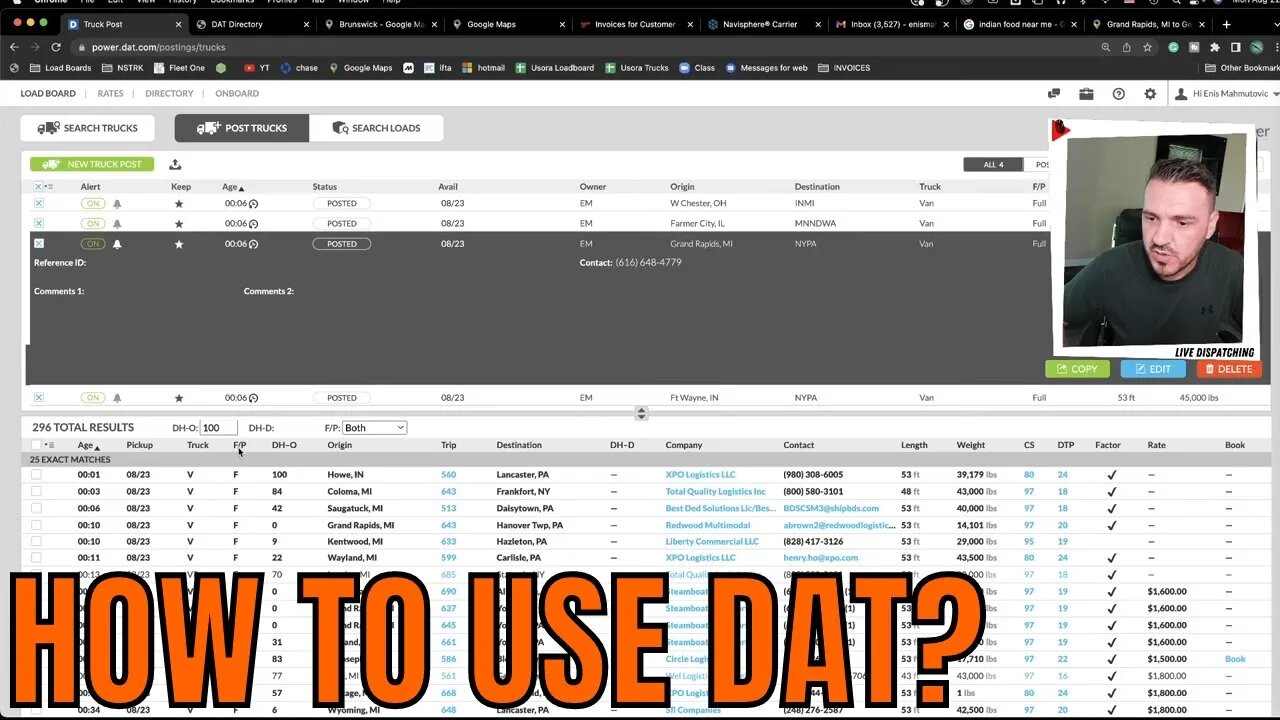This screenshot has height=720, width=1280.
Task: Click the Edit button
Action: tap(1153, 369)
